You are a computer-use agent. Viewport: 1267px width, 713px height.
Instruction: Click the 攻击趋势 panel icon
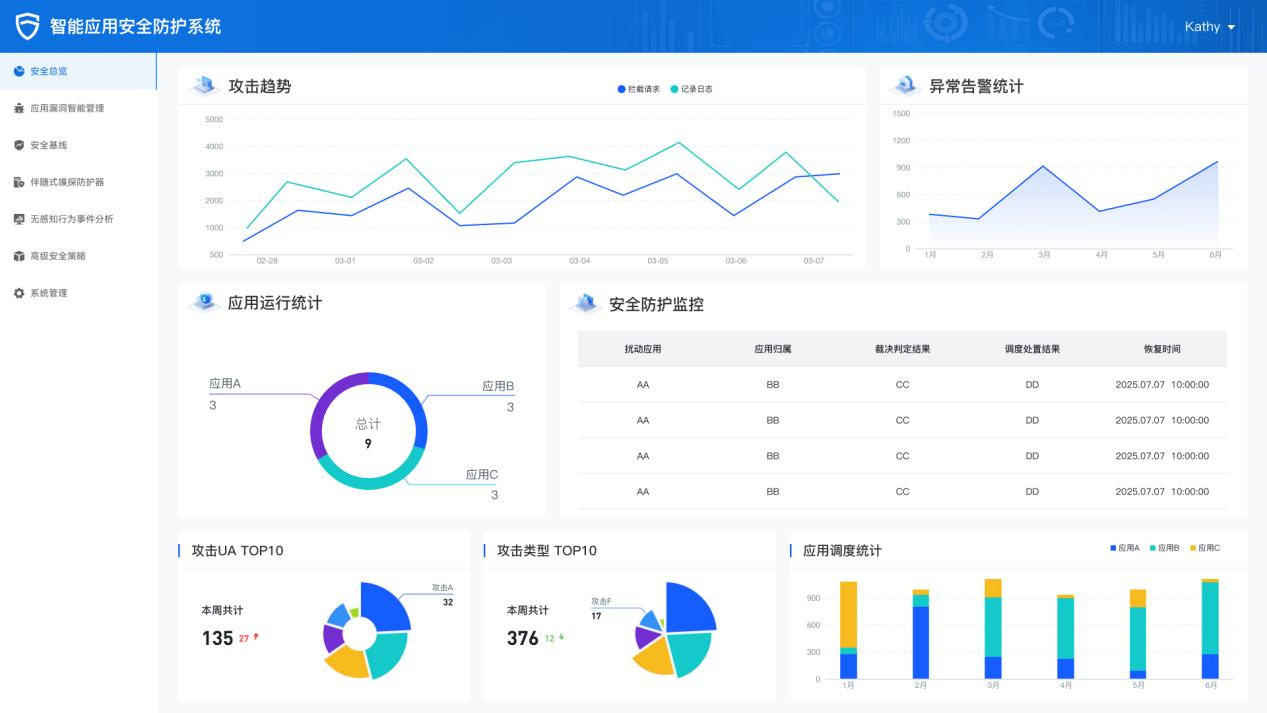(x=203, y=86)
